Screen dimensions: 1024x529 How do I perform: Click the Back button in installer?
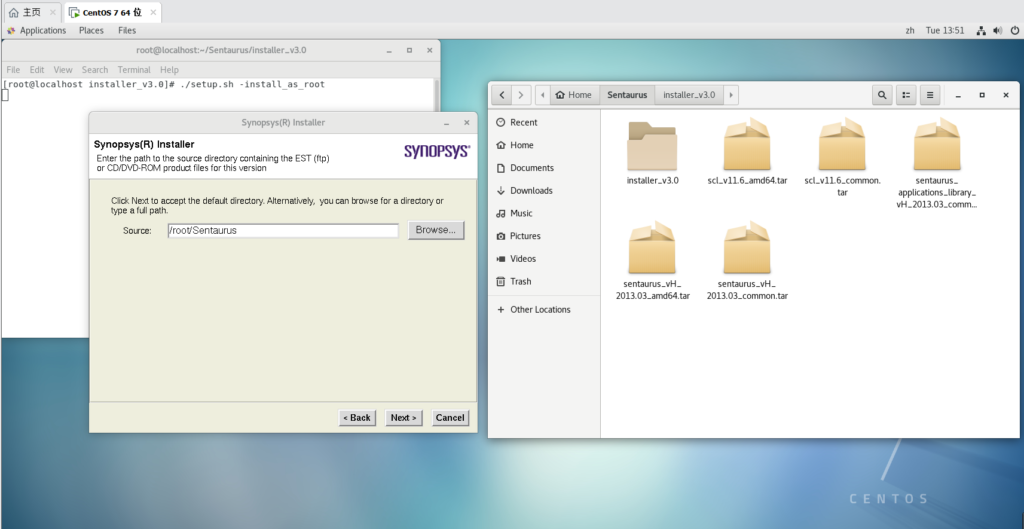click(357, 417)
